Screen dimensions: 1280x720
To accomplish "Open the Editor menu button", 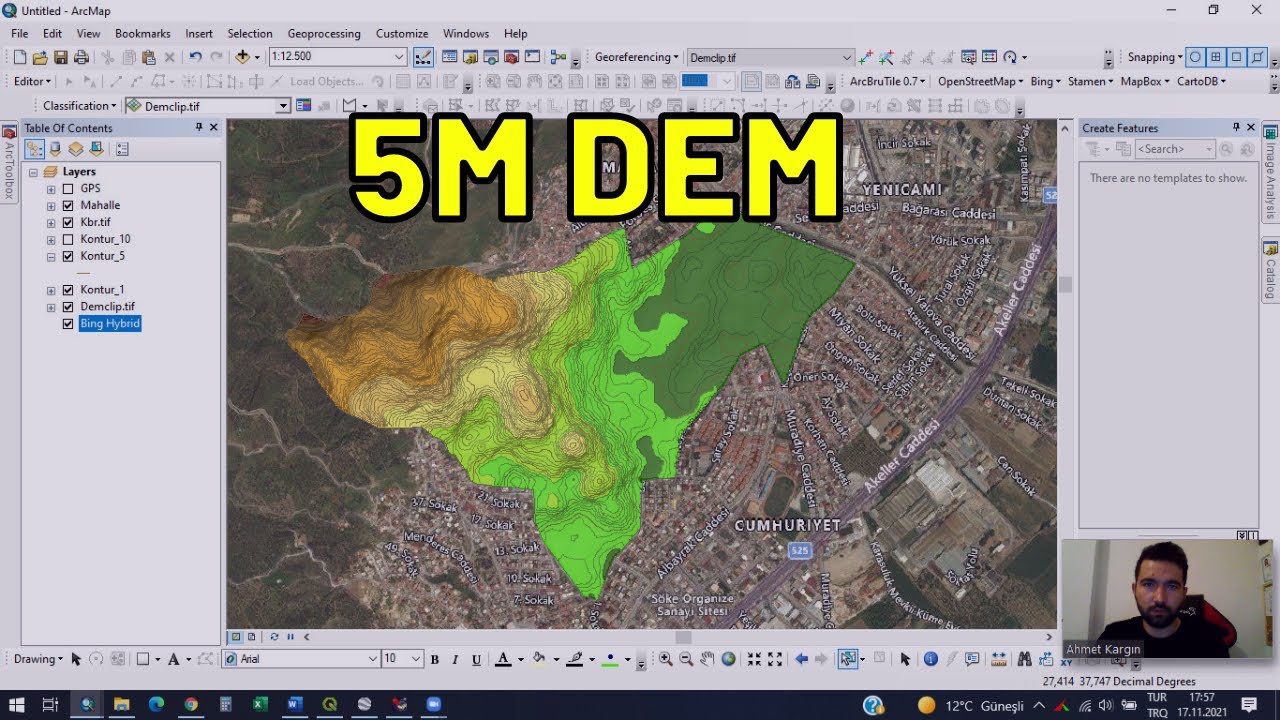I will (x=32, y=81).
